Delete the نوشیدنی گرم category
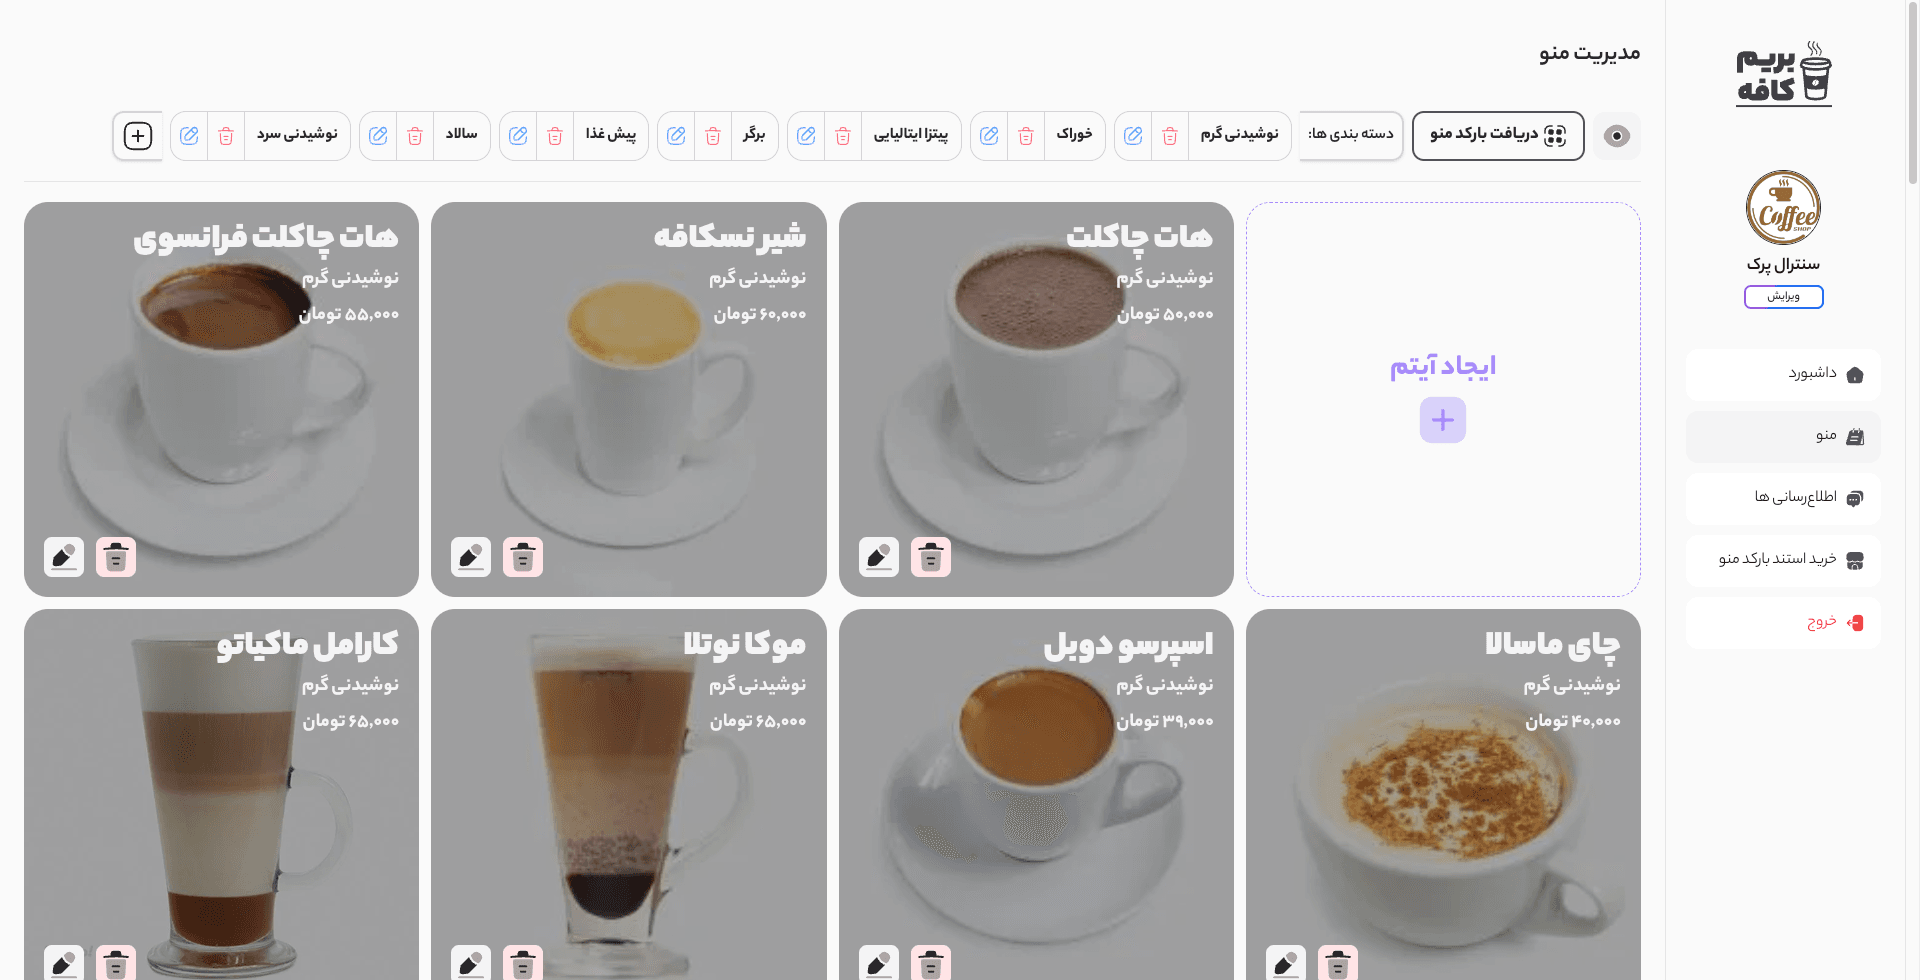The width and height of the screenshot is (1920, 980). (x=1170, y=136)
